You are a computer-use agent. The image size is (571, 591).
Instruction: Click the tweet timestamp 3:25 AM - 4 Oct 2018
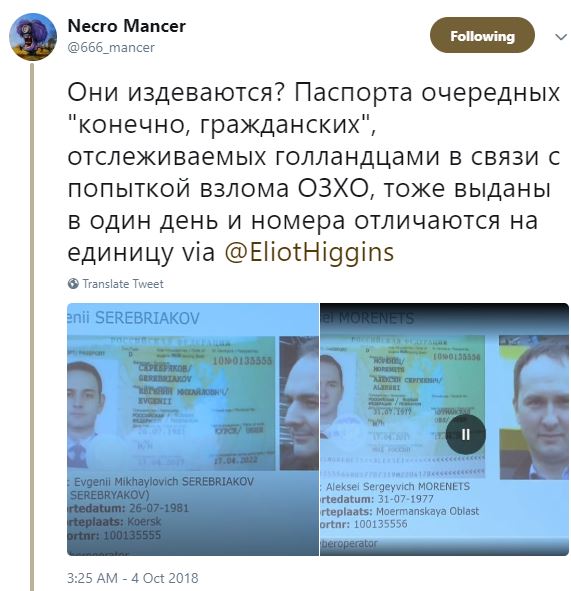133,578
